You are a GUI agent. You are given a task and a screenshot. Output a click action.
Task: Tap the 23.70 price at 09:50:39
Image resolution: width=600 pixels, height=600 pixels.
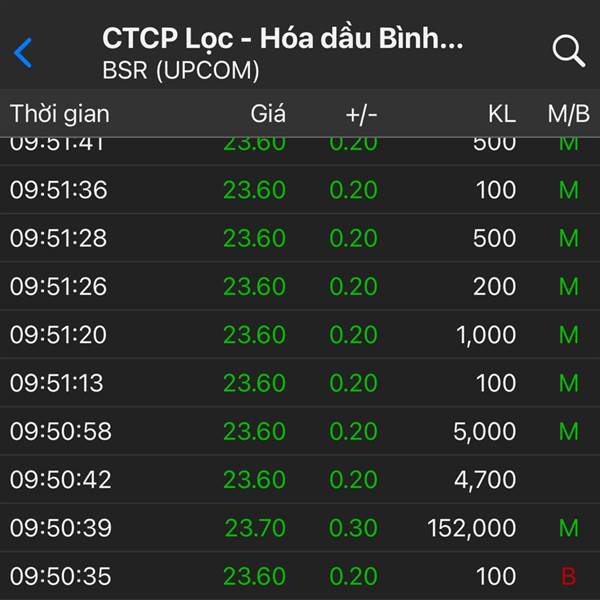[x=255, y=528]
